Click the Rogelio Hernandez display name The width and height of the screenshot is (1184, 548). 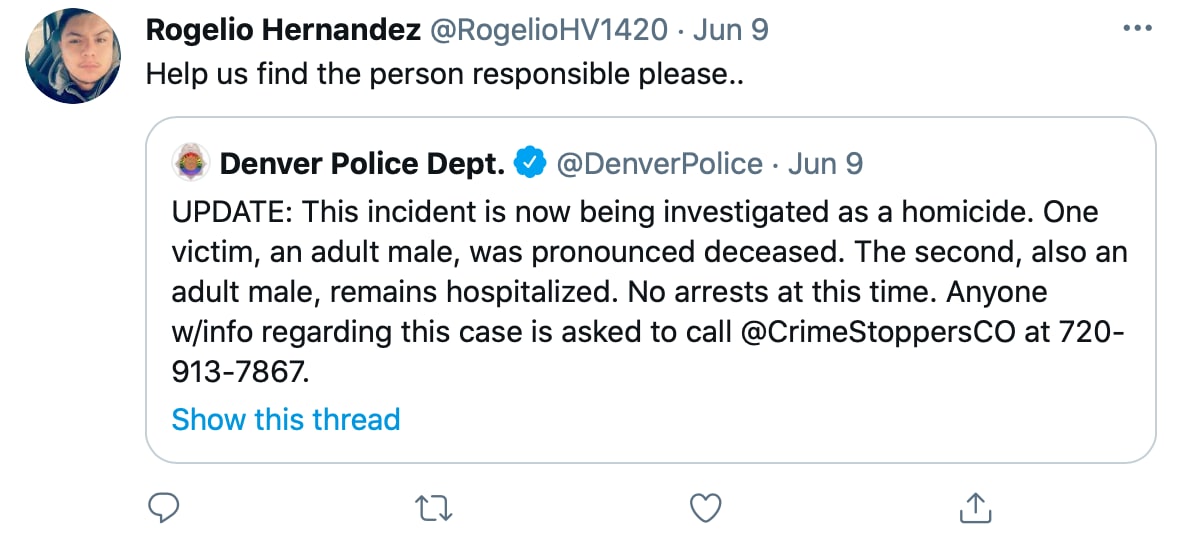click(x=282, y=30)
